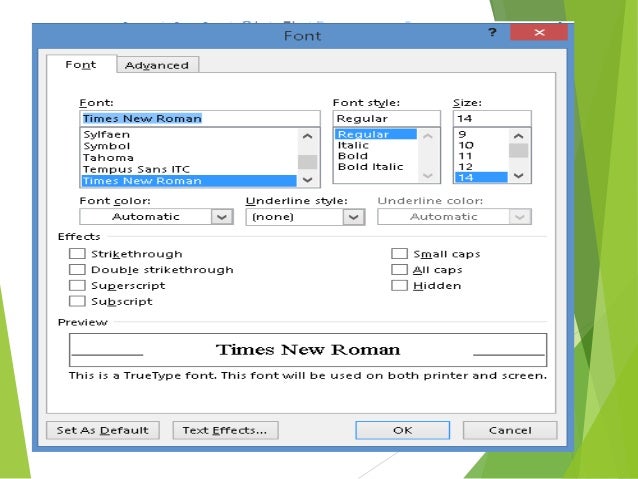Select Times New Roman list entry
Viewport: 638px width, 479px height.
coord(189,181)
